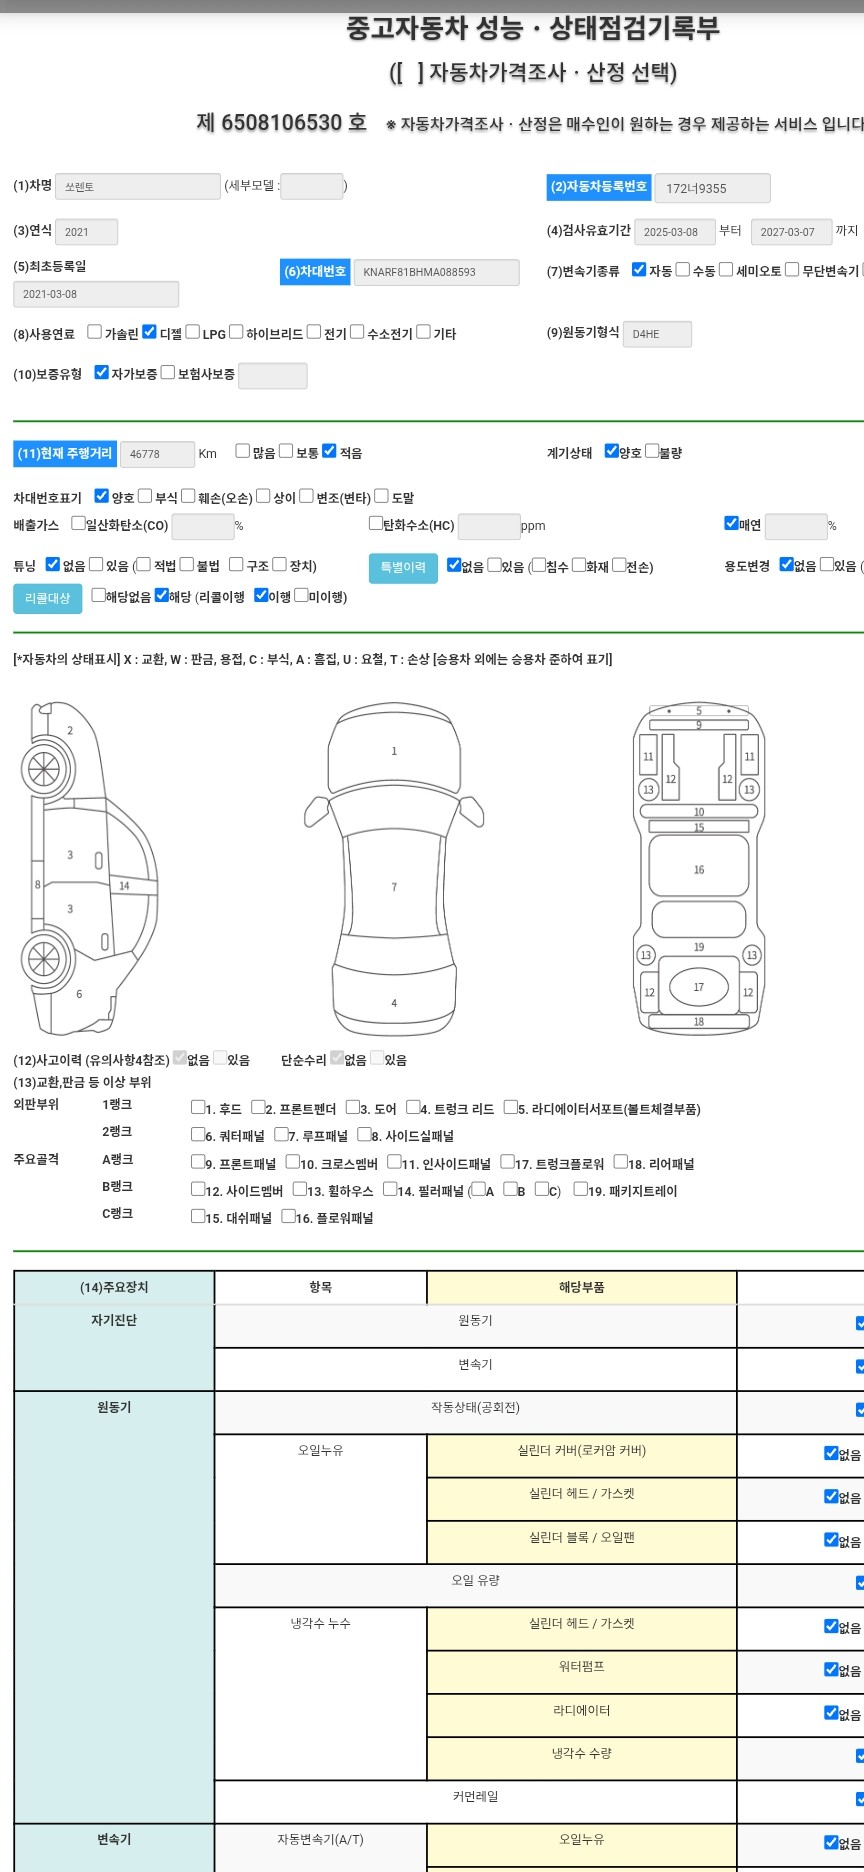Click the 특별이력 button

(403, 567)
